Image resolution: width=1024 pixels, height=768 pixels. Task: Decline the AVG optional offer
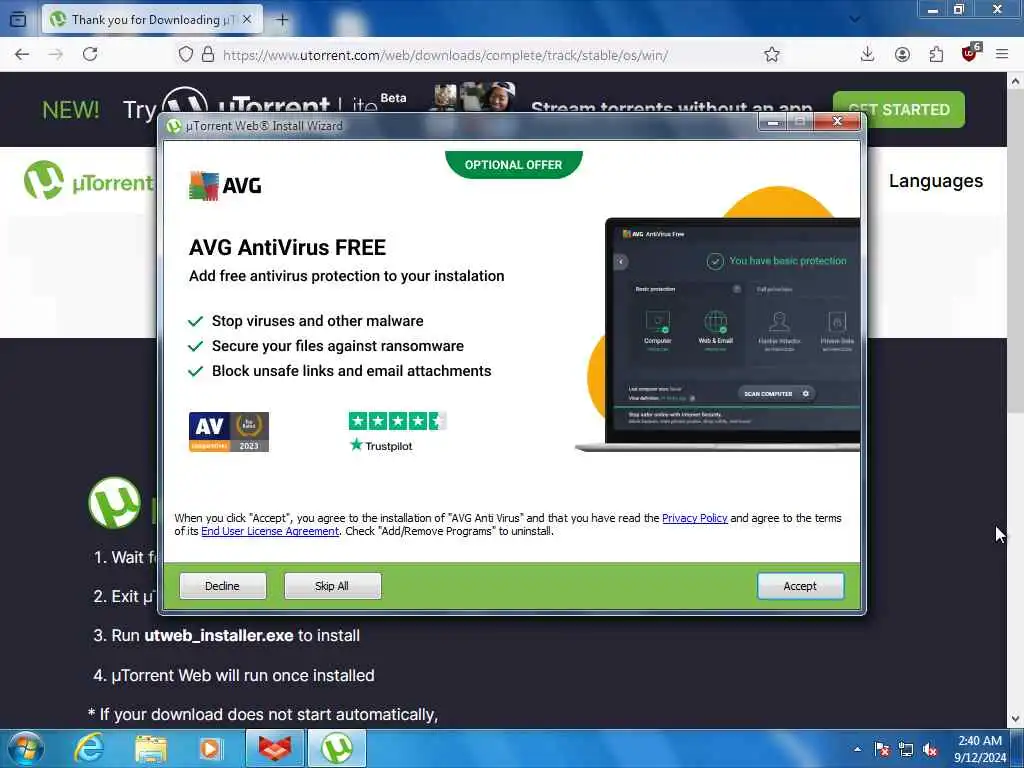(x=222, y=586)
